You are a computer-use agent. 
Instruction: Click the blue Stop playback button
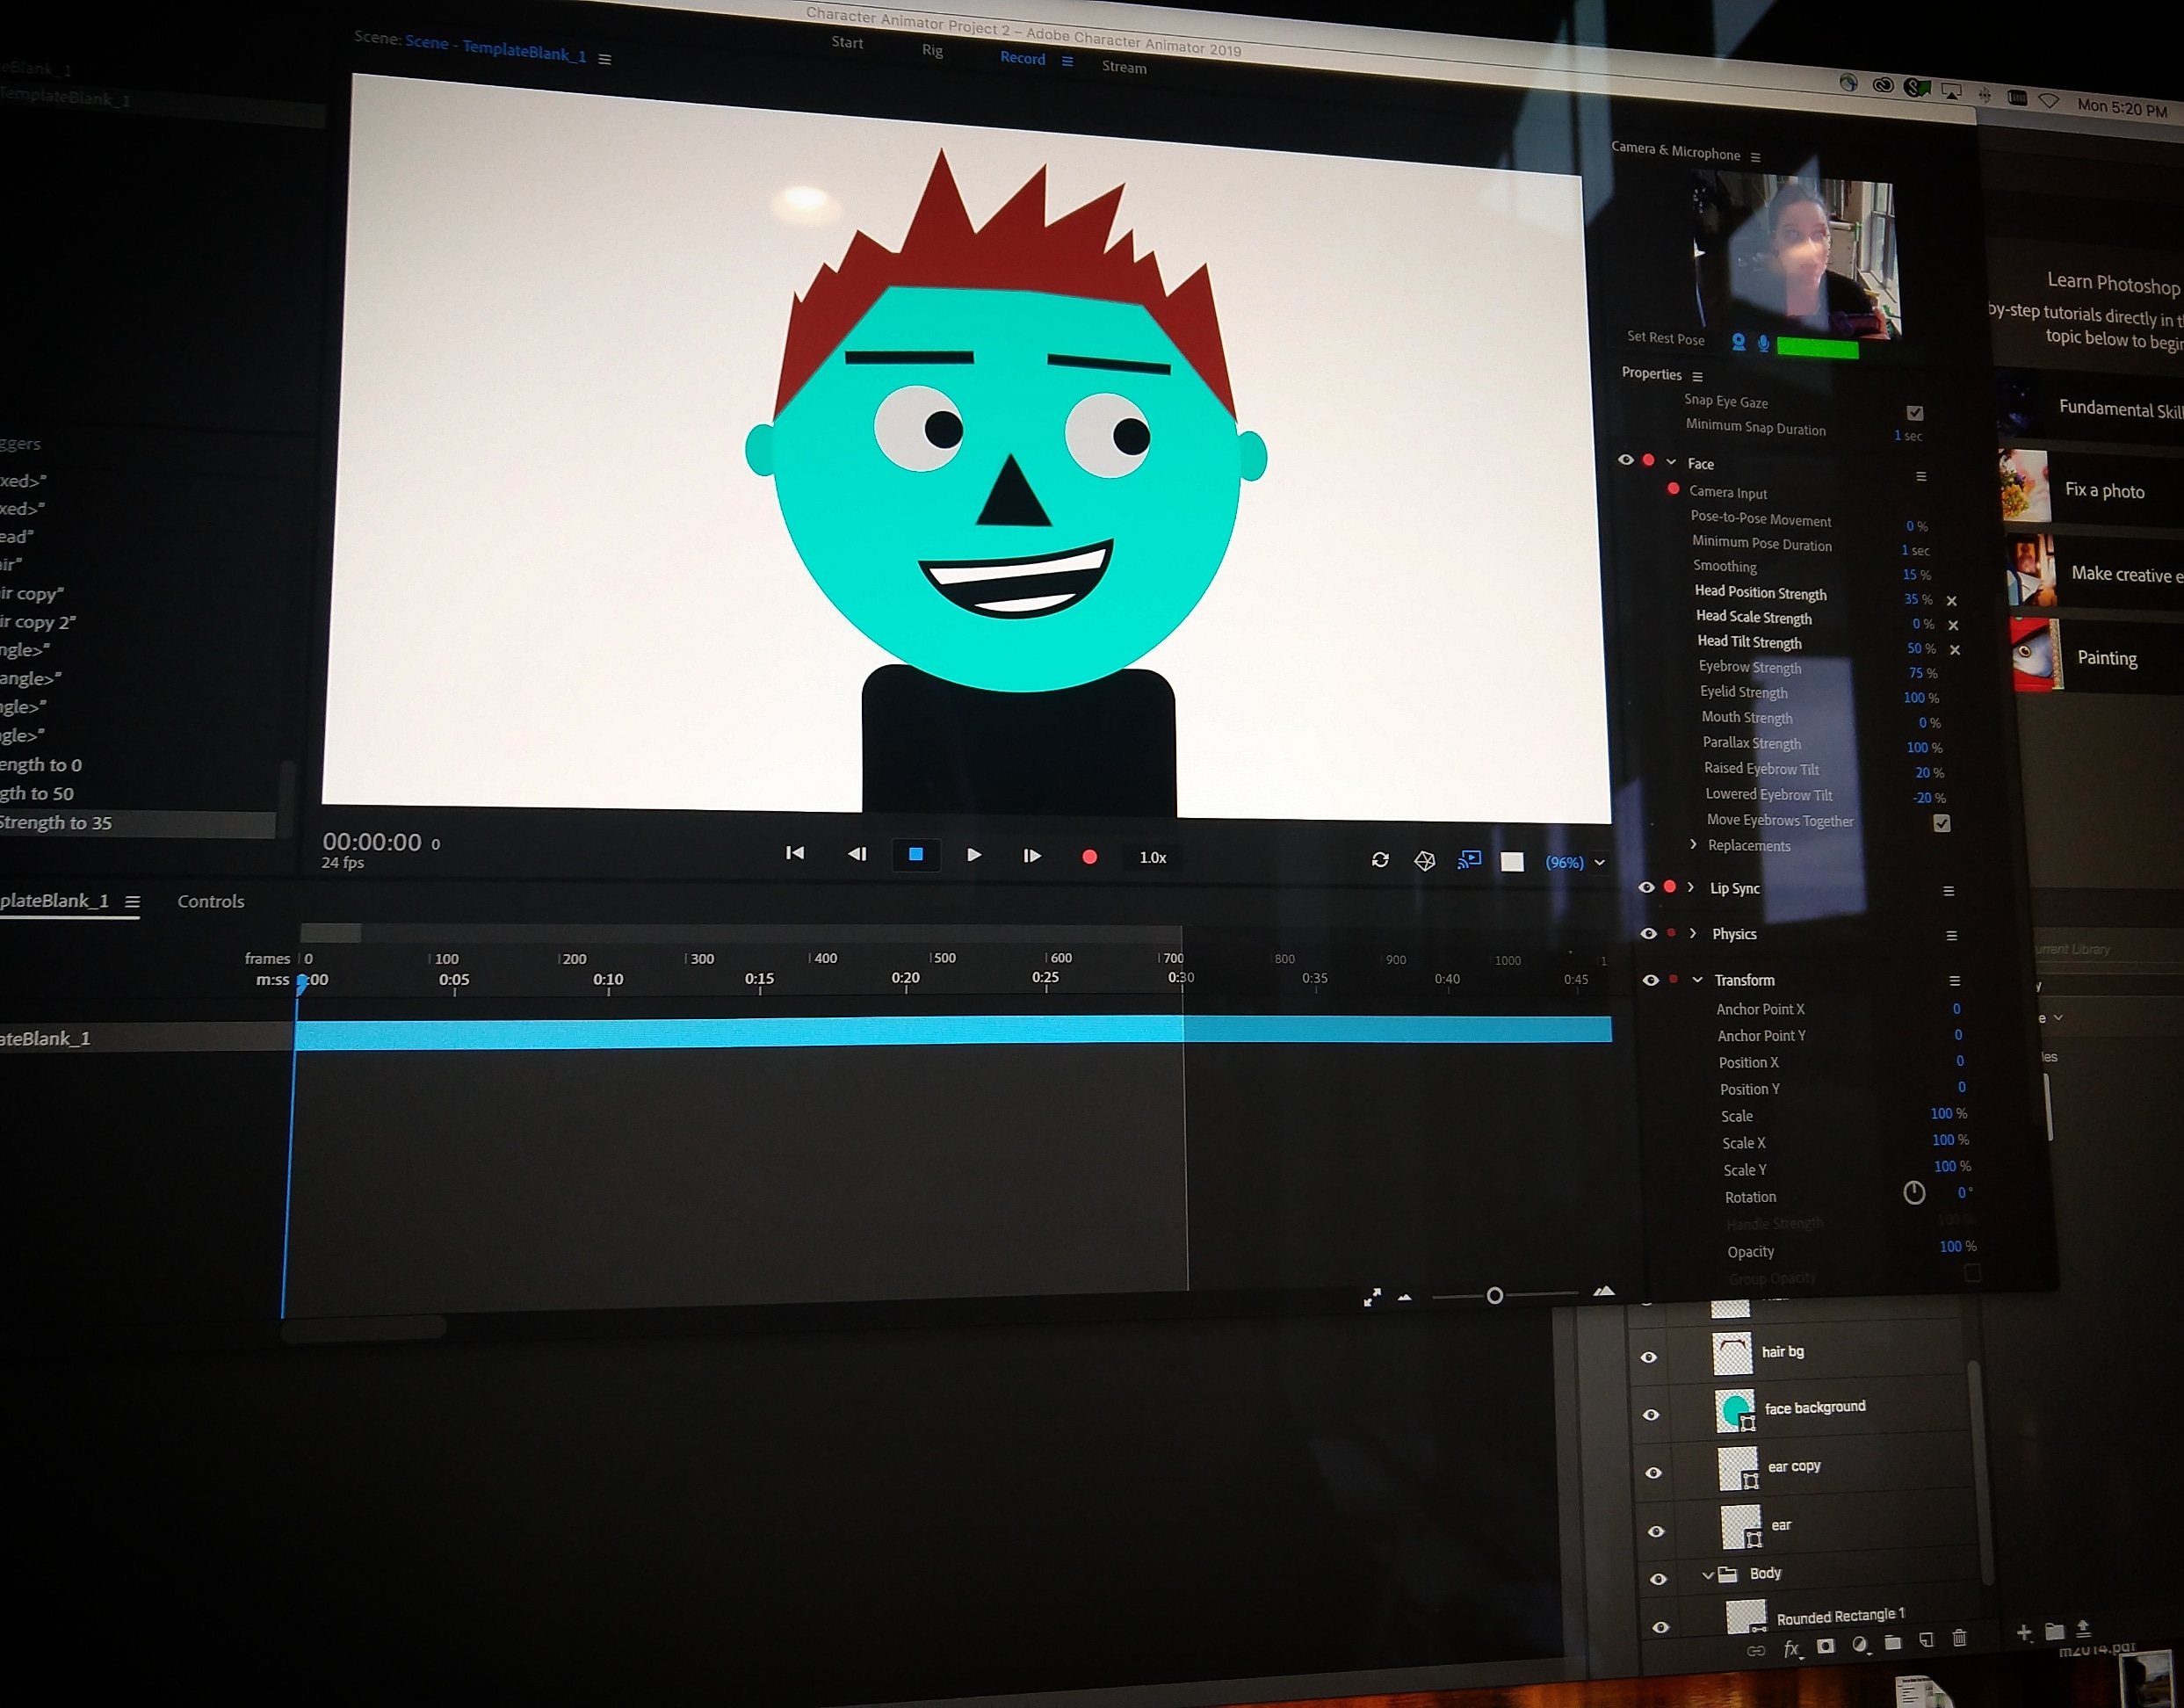(x=915, y=855)
